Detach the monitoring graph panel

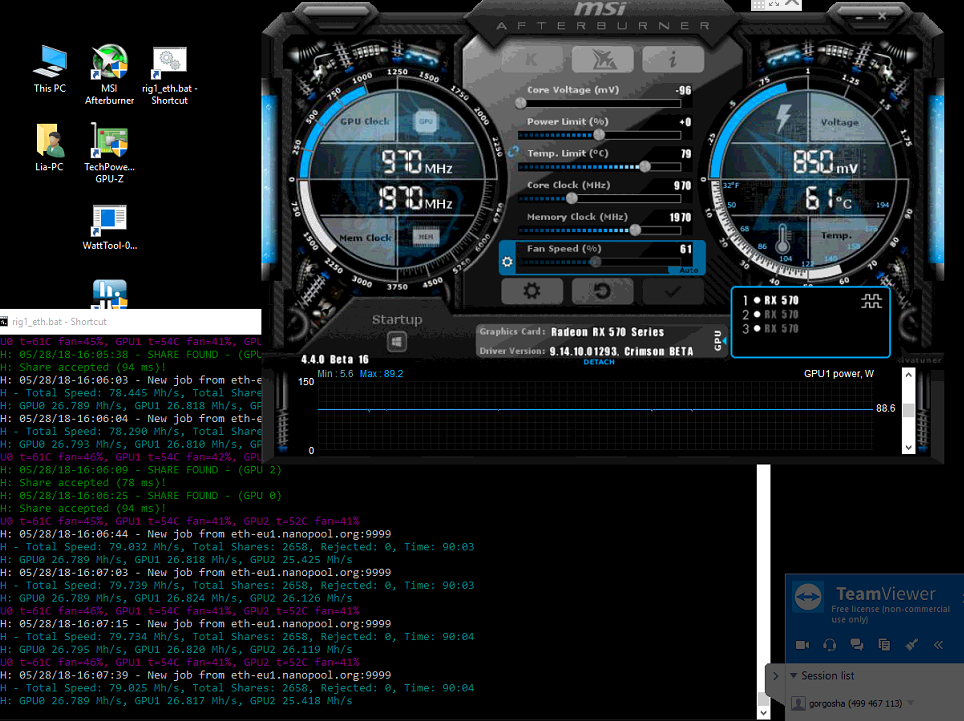click(x=599, y=362)
